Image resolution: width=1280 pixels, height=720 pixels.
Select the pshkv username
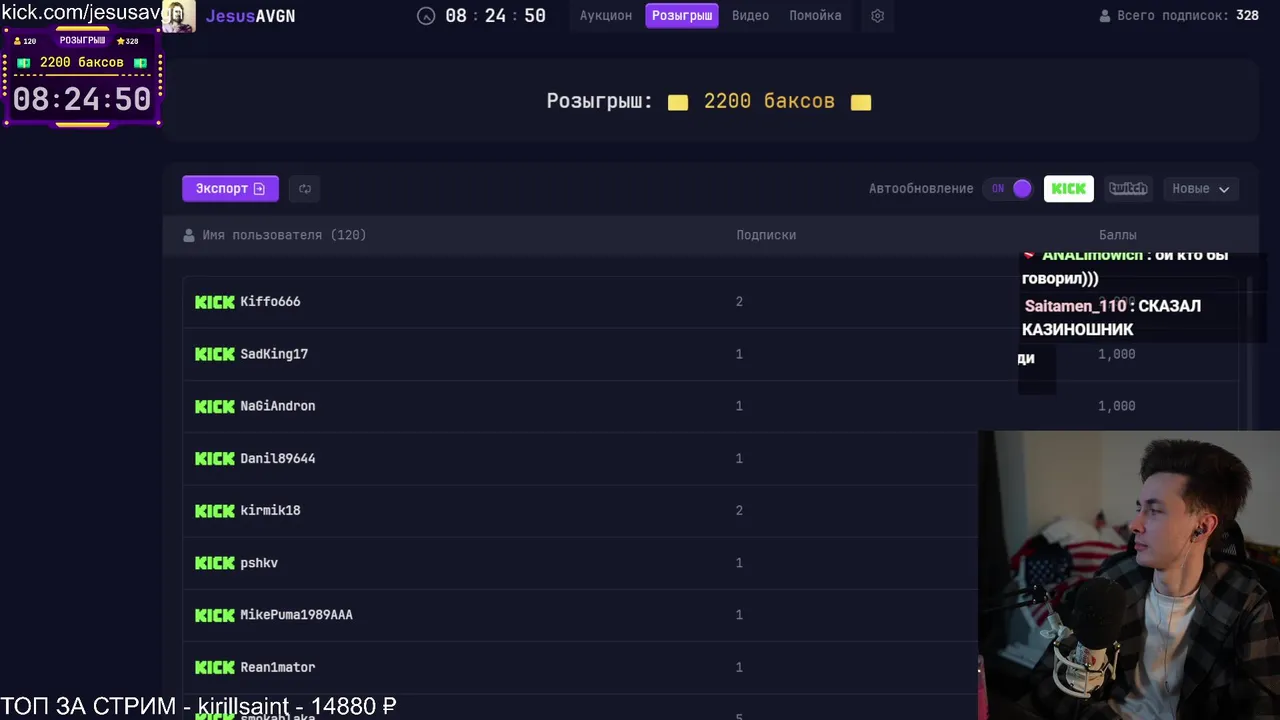[x=259, y=563]
